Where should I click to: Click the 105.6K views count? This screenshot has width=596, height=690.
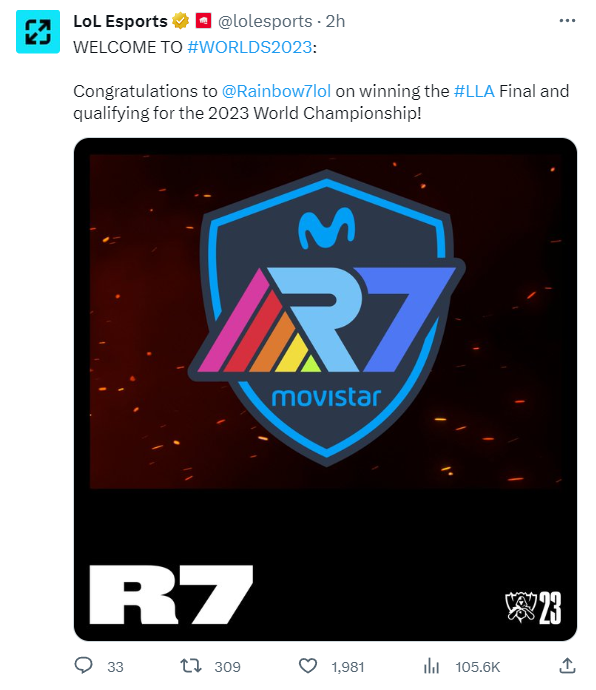[478, 667]
